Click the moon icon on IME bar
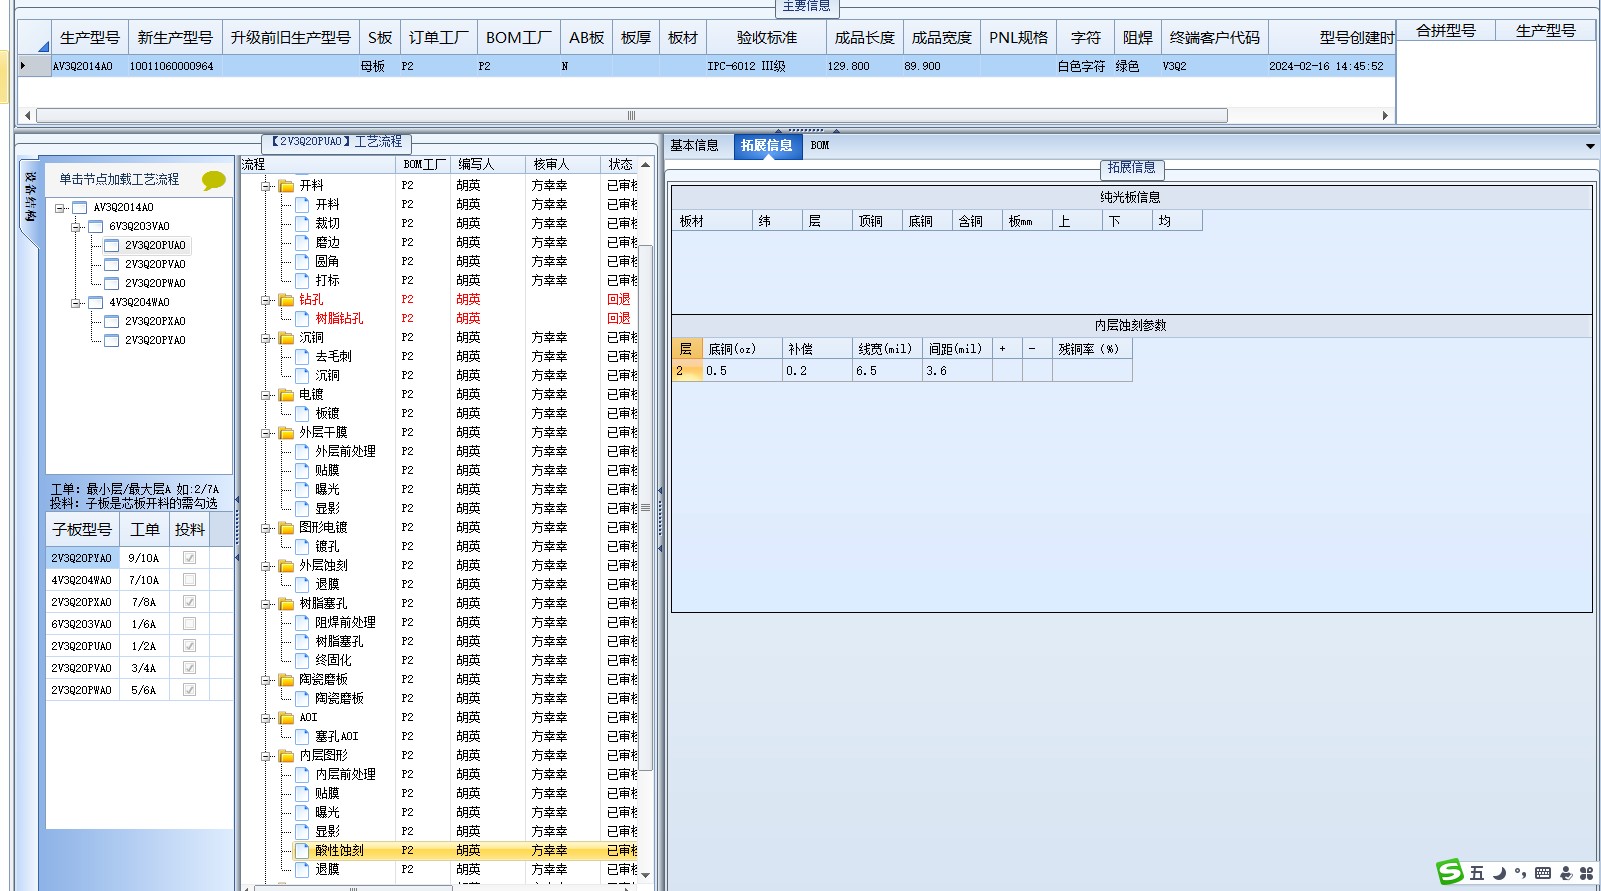 tap(1499, 873)
